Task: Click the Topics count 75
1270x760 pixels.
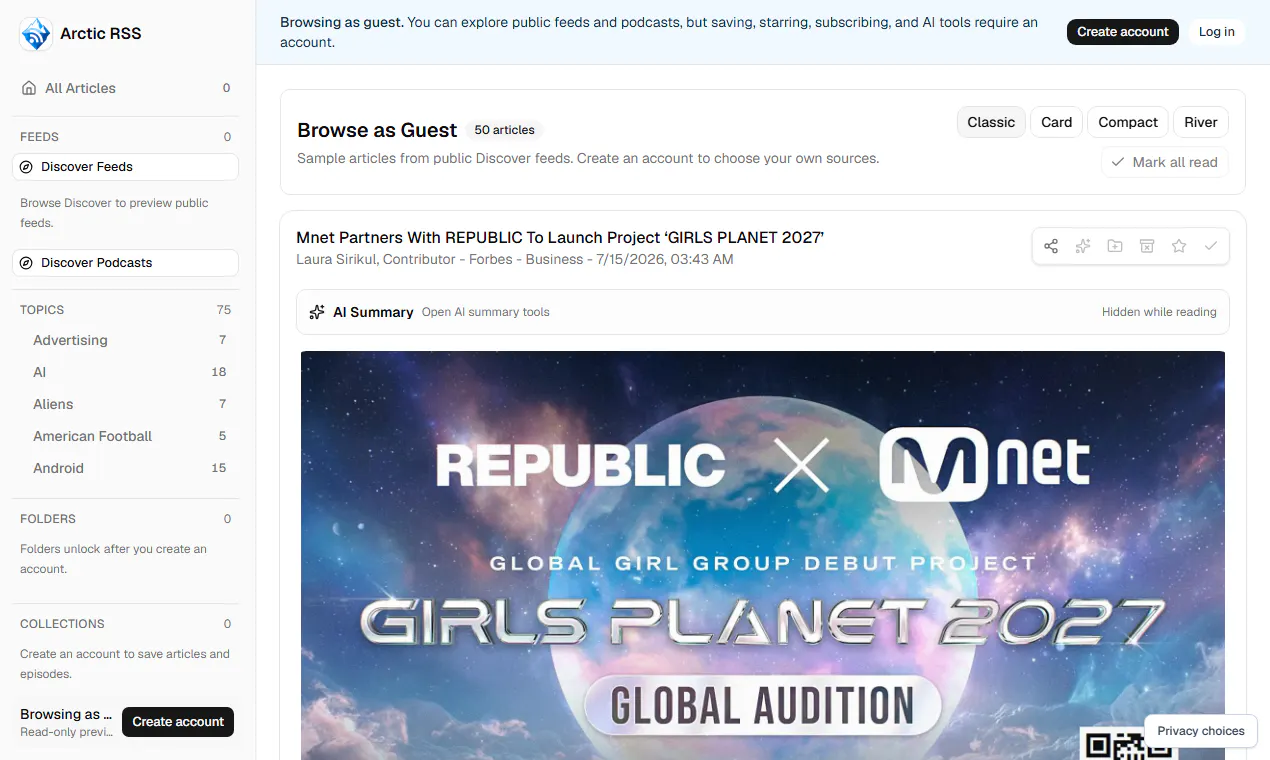Action: click(x=224, y=310)
